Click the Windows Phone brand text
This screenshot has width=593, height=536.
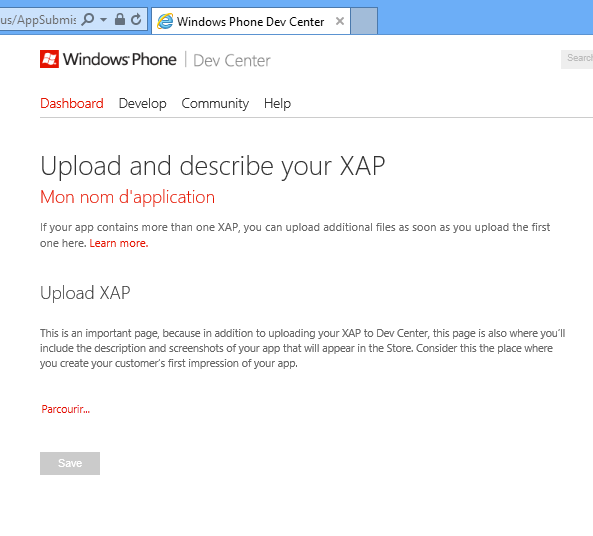[x=120, y=59]
